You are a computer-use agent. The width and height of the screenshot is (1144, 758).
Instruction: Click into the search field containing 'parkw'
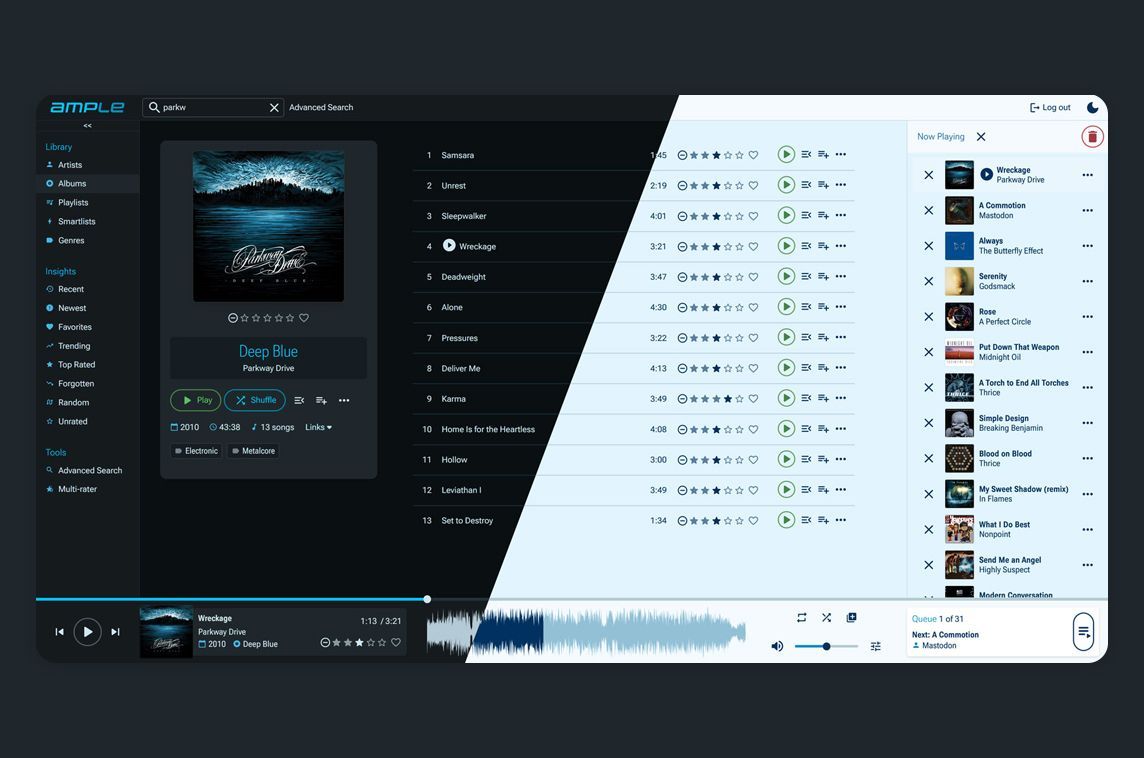point(212,107)
